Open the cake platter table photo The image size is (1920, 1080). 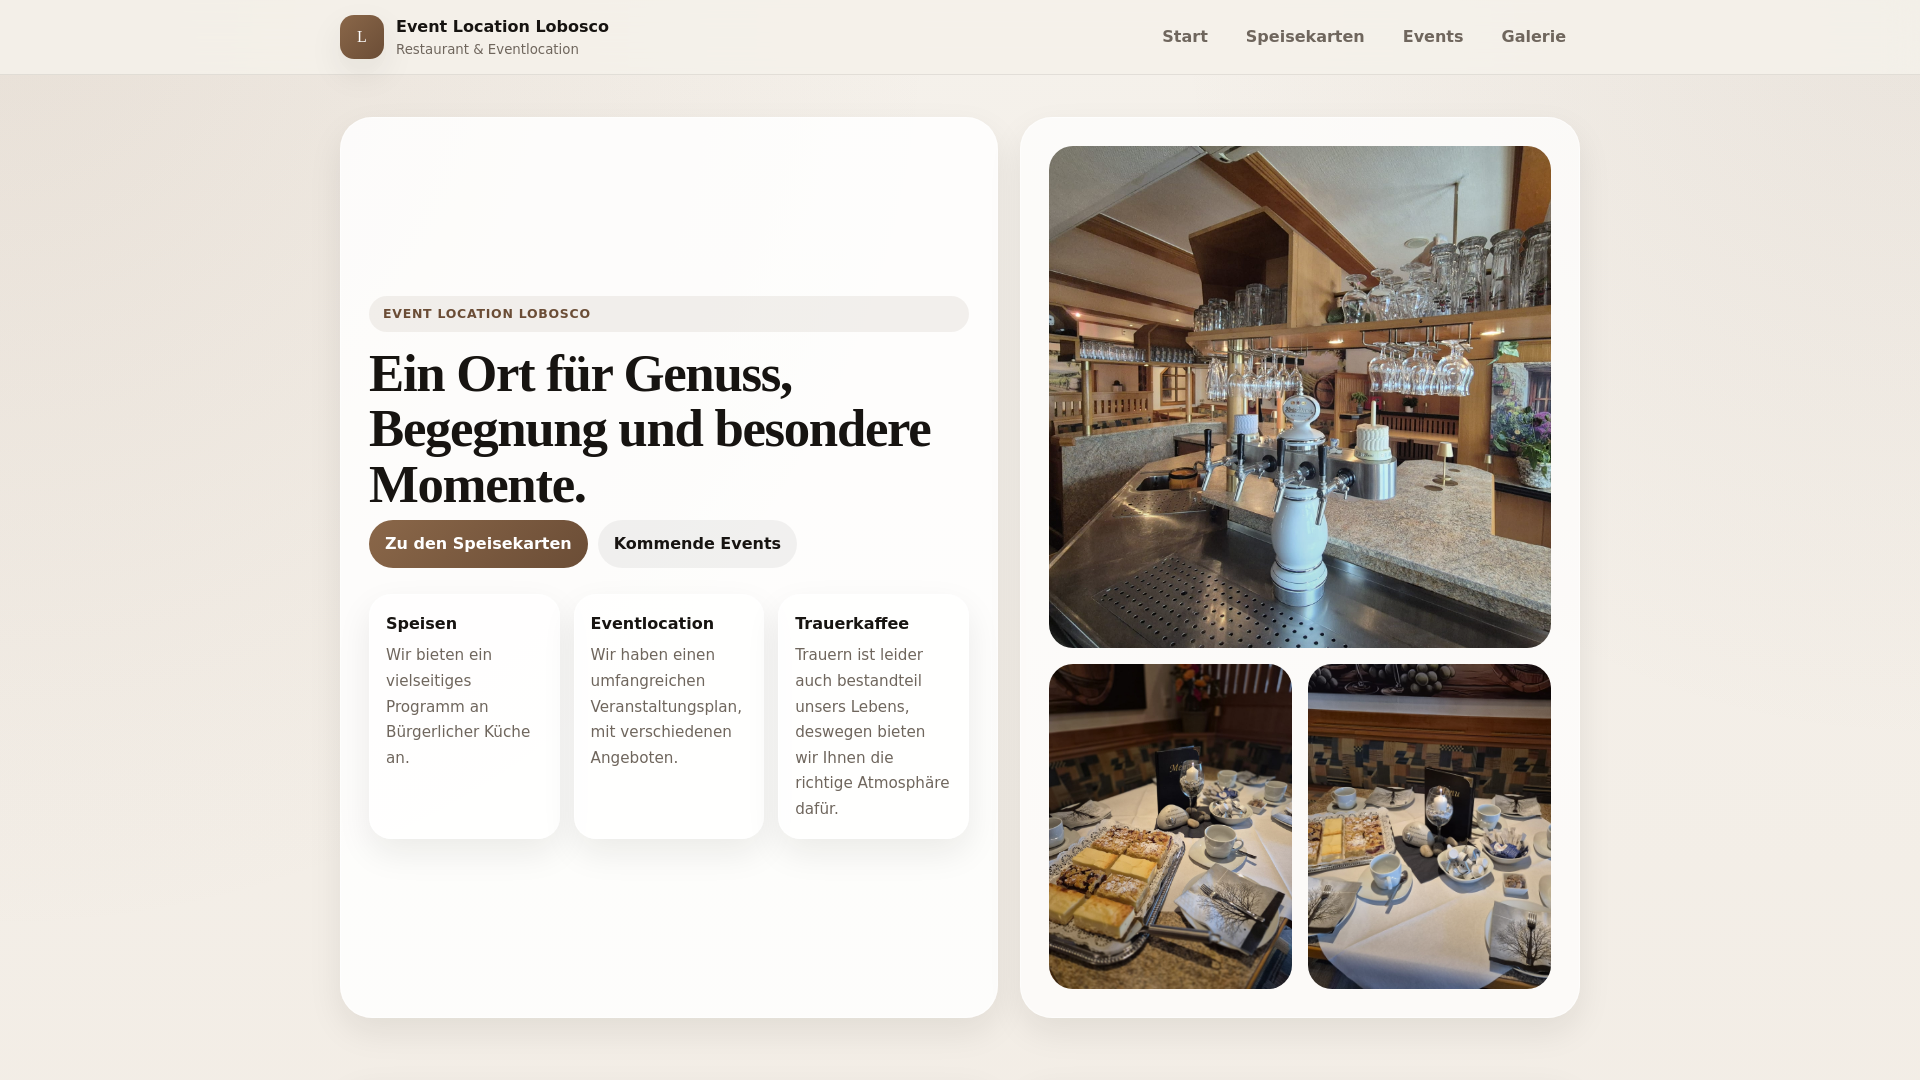tap(1170, 827)
